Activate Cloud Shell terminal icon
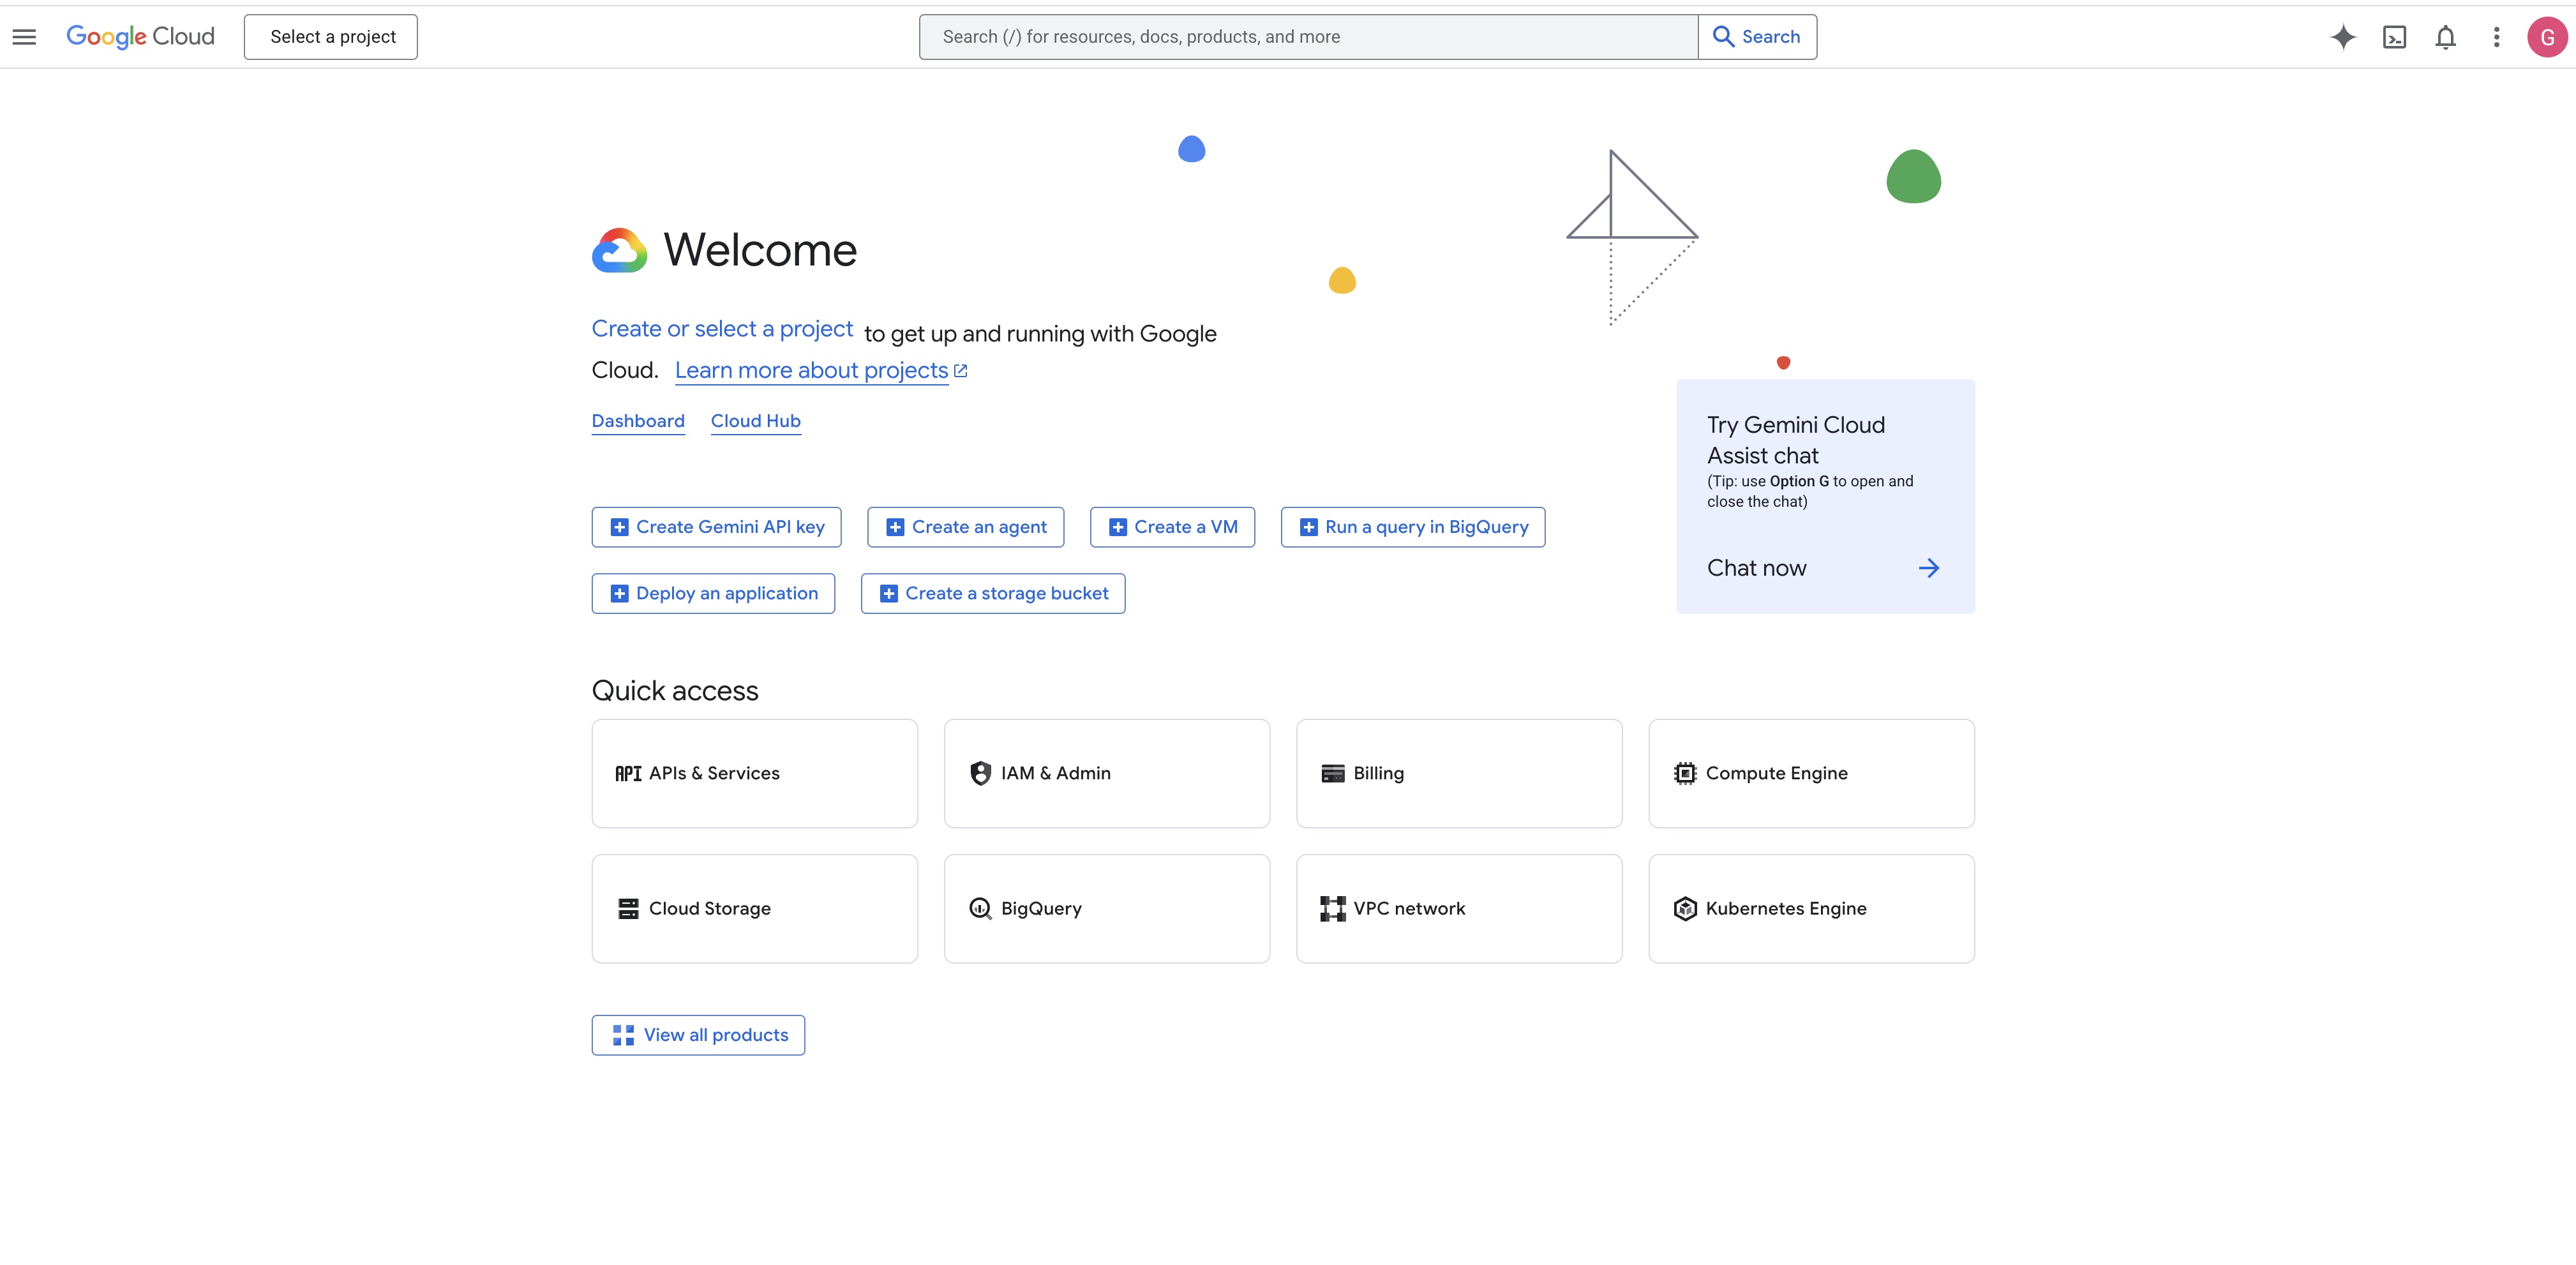2576x1265 pixels. pos(2394,37)
